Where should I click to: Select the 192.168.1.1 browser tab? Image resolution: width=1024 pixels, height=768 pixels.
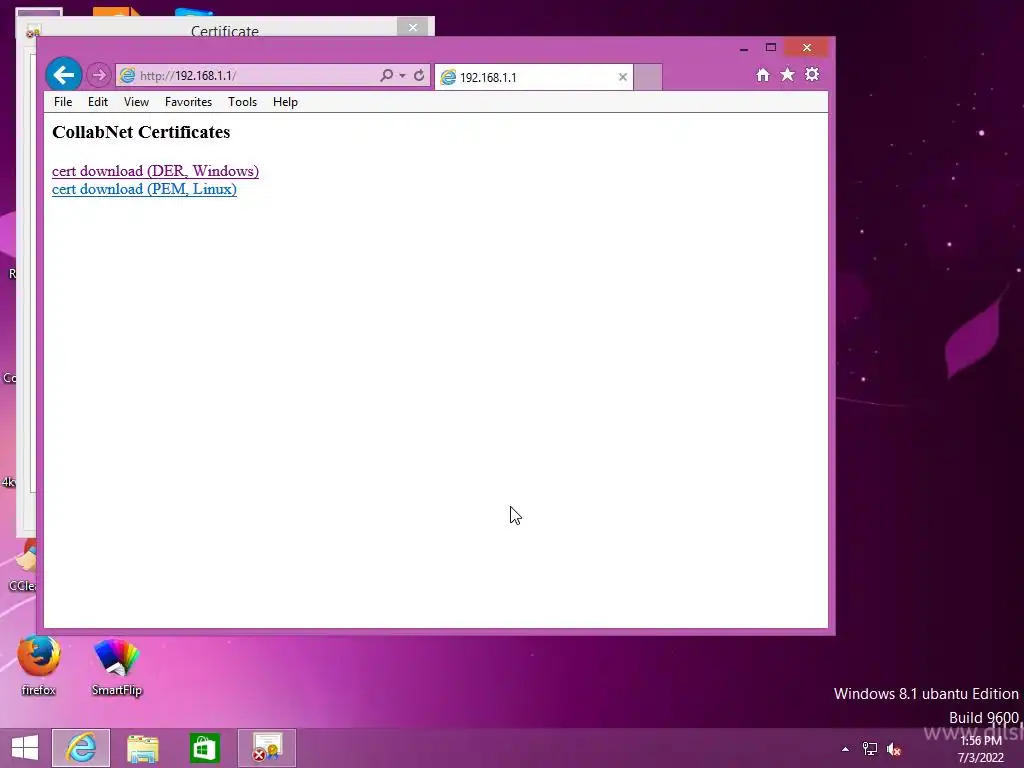pyautogui.click(x=533, y=77)
